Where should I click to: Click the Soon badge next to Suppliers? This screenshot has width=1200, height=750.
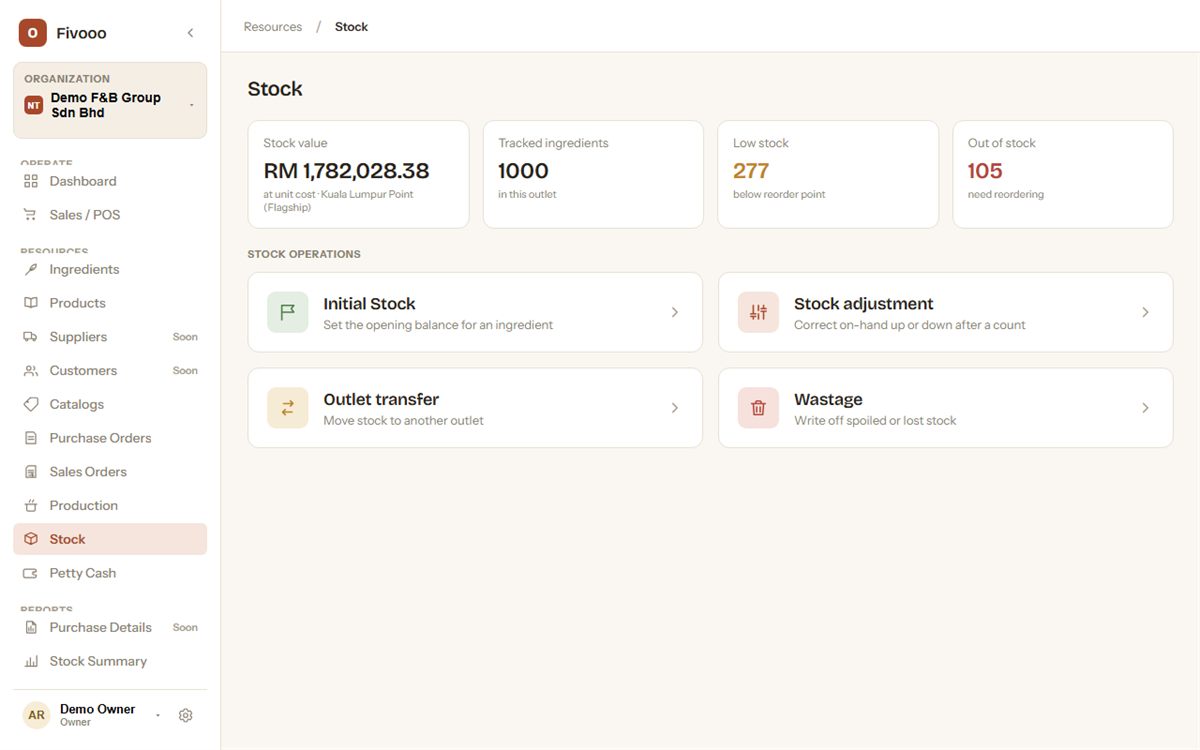(185, 337)
